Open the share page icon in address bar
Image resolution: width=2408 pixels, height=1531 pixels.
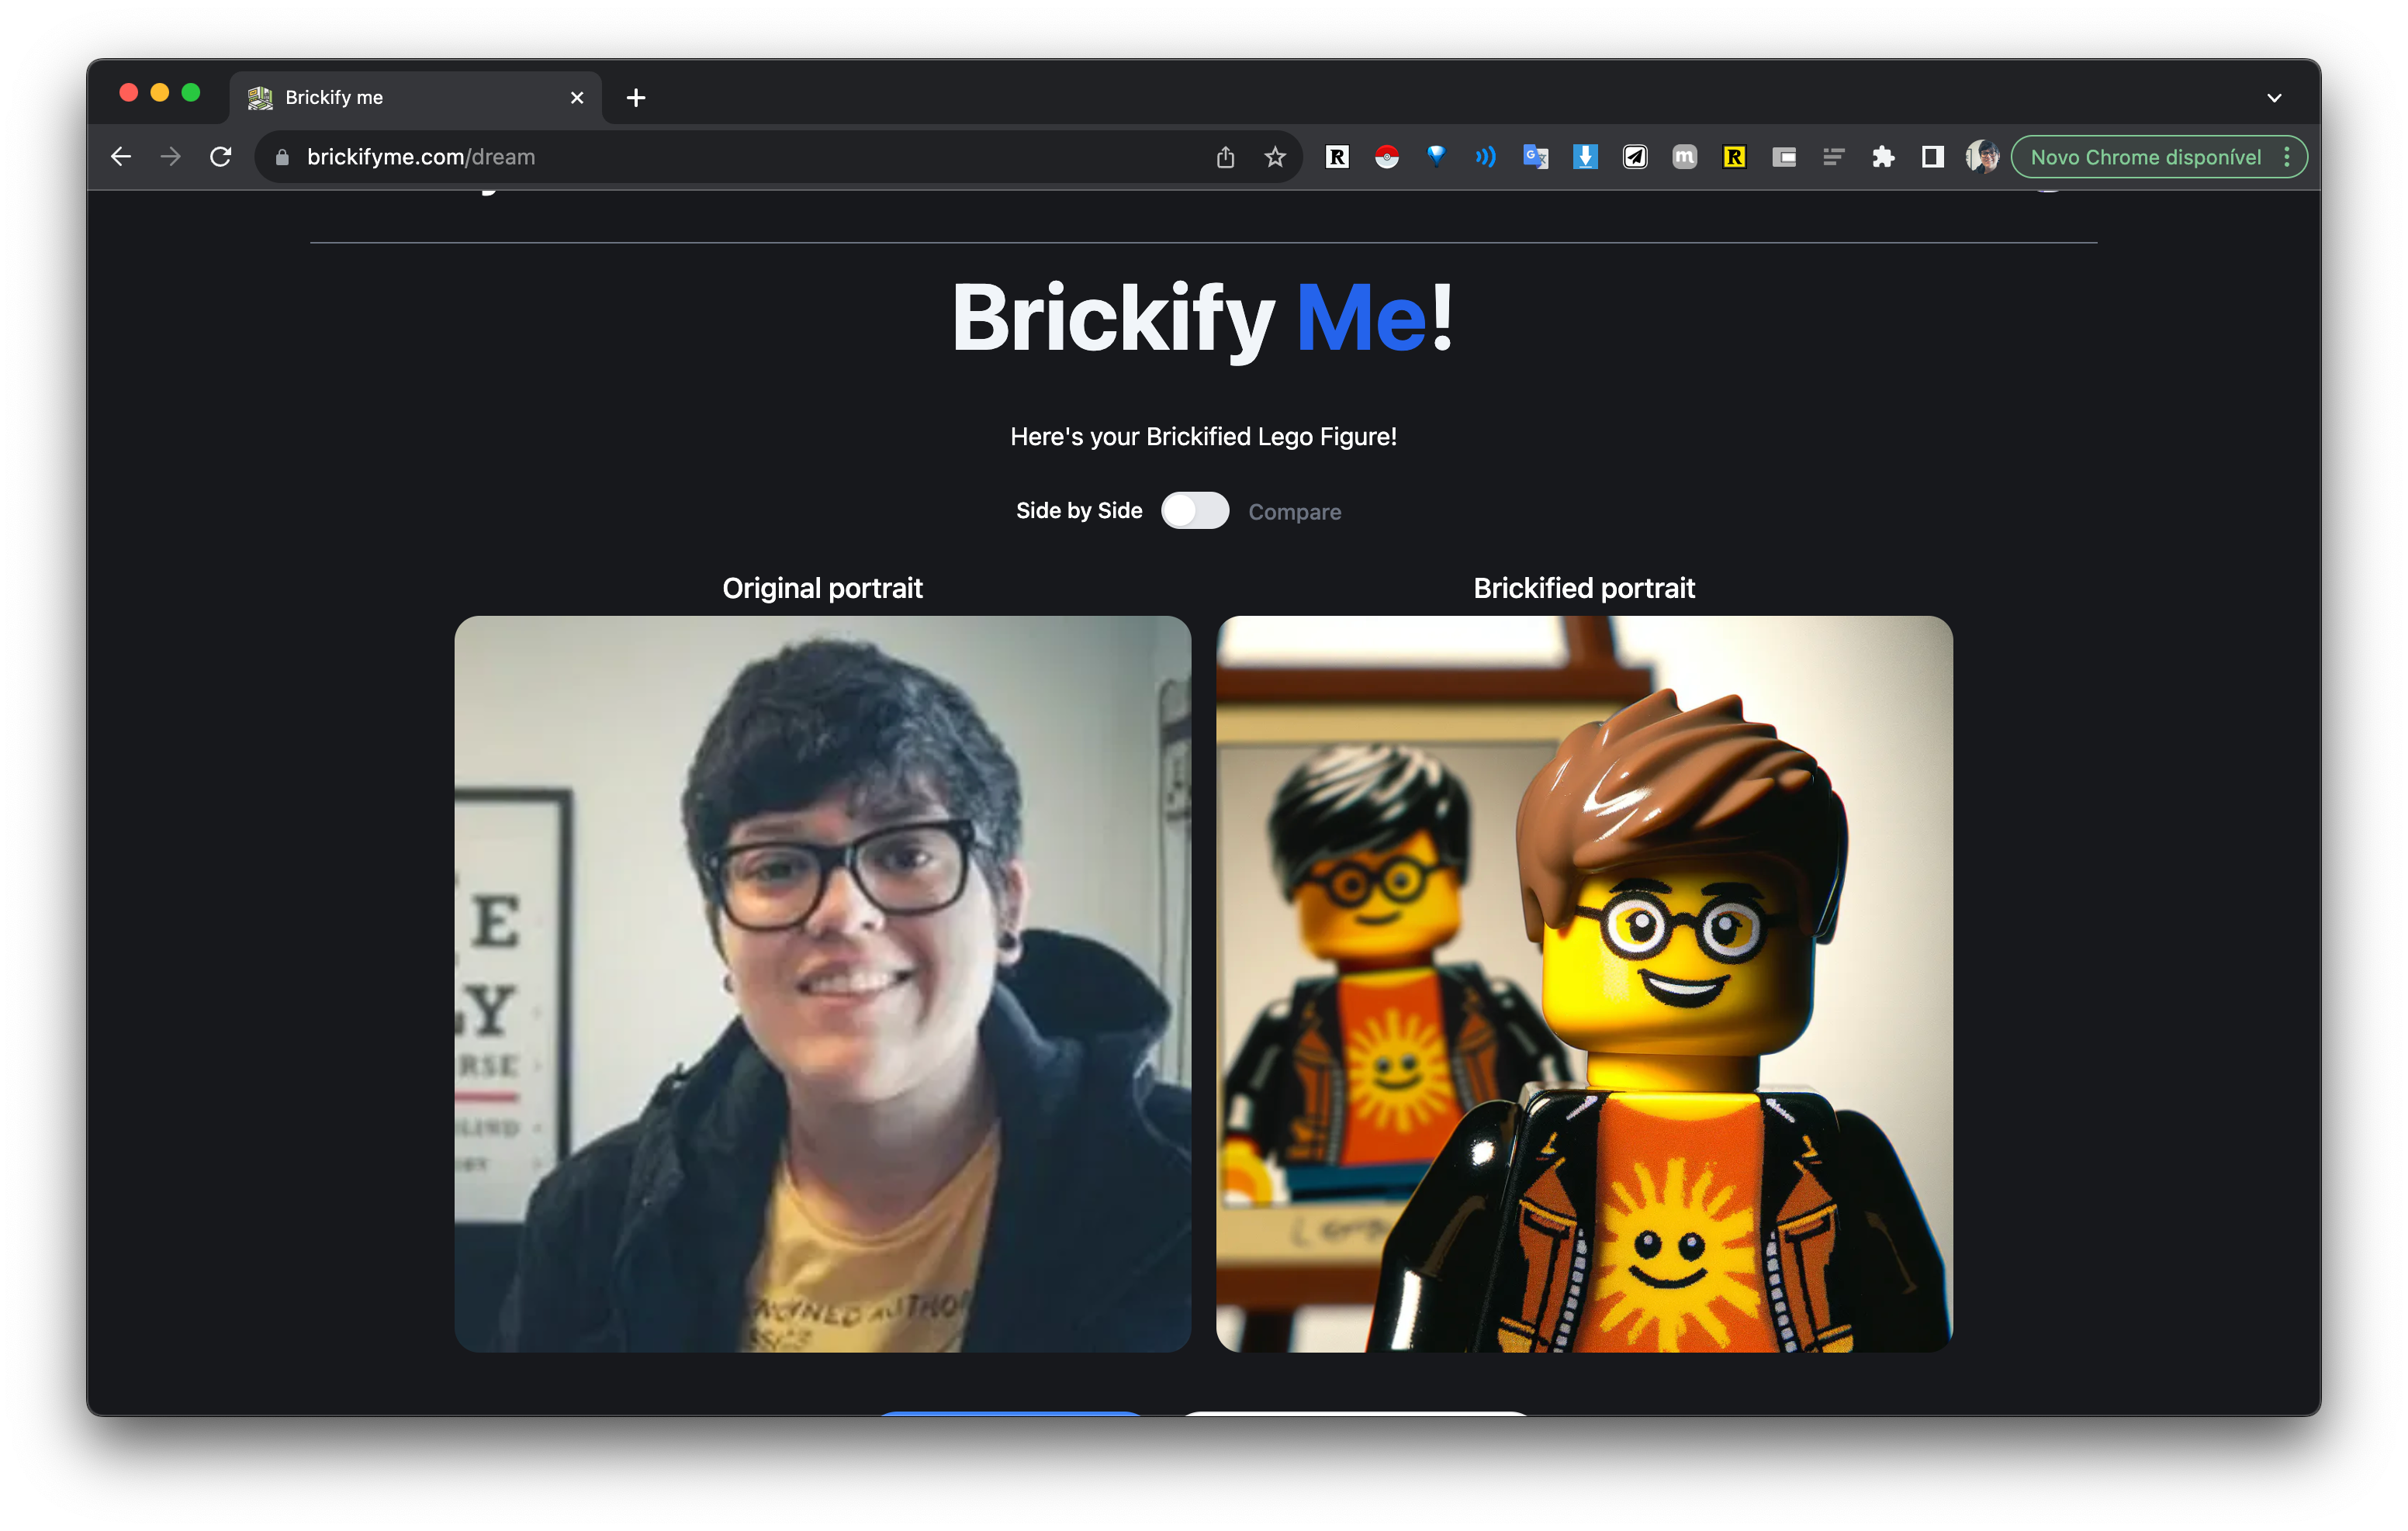[1225, 157]
